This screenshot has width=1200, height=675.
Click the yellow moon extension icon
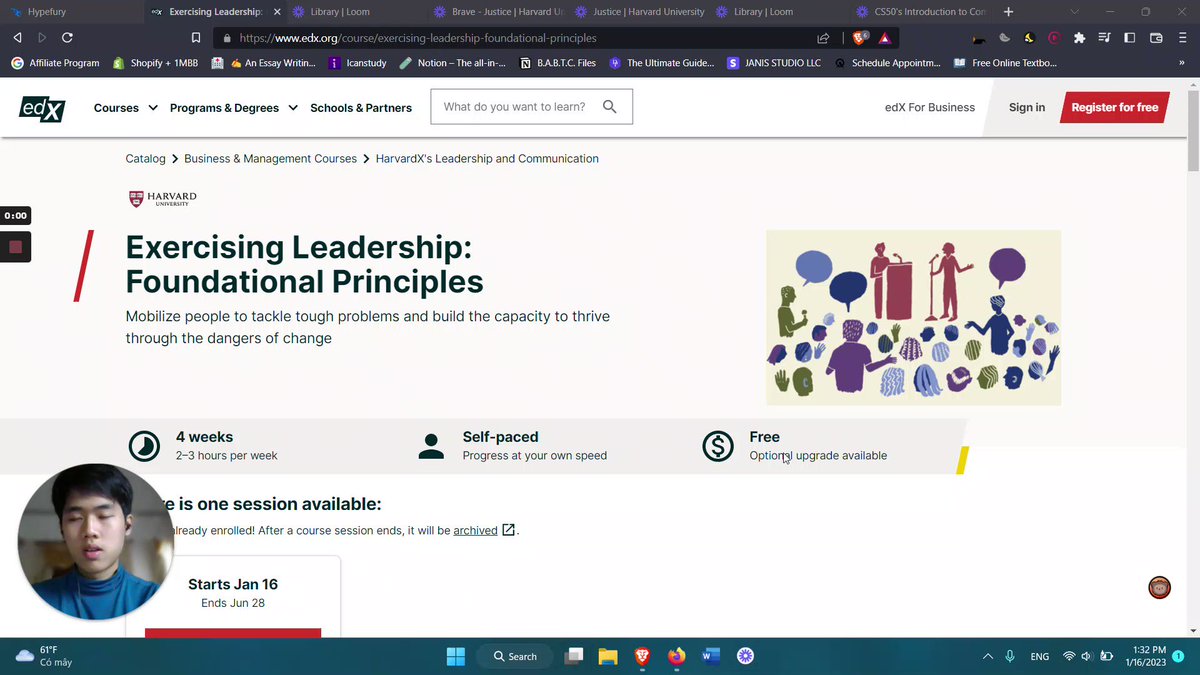click(1029, 38)
